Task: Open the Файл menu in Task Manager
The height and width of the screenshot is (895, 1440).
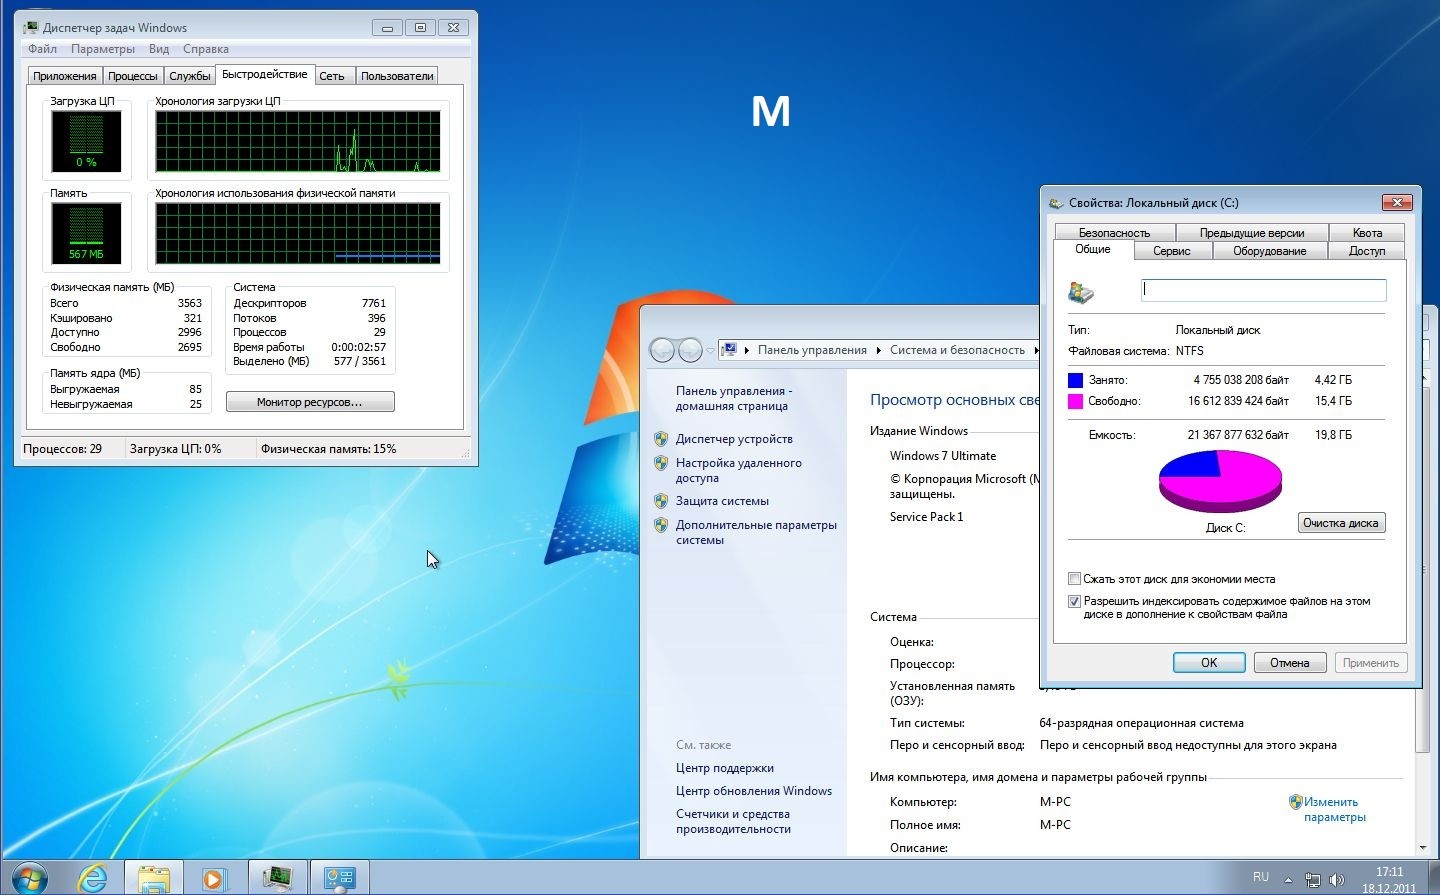Action: [x=42, y=49]
